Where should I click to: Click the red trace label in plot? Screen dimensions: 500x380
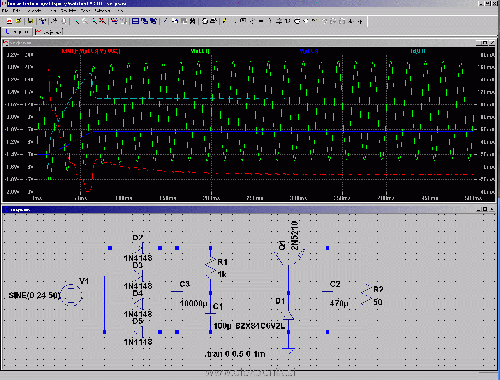pyautogui.click(x=91, y=51)
